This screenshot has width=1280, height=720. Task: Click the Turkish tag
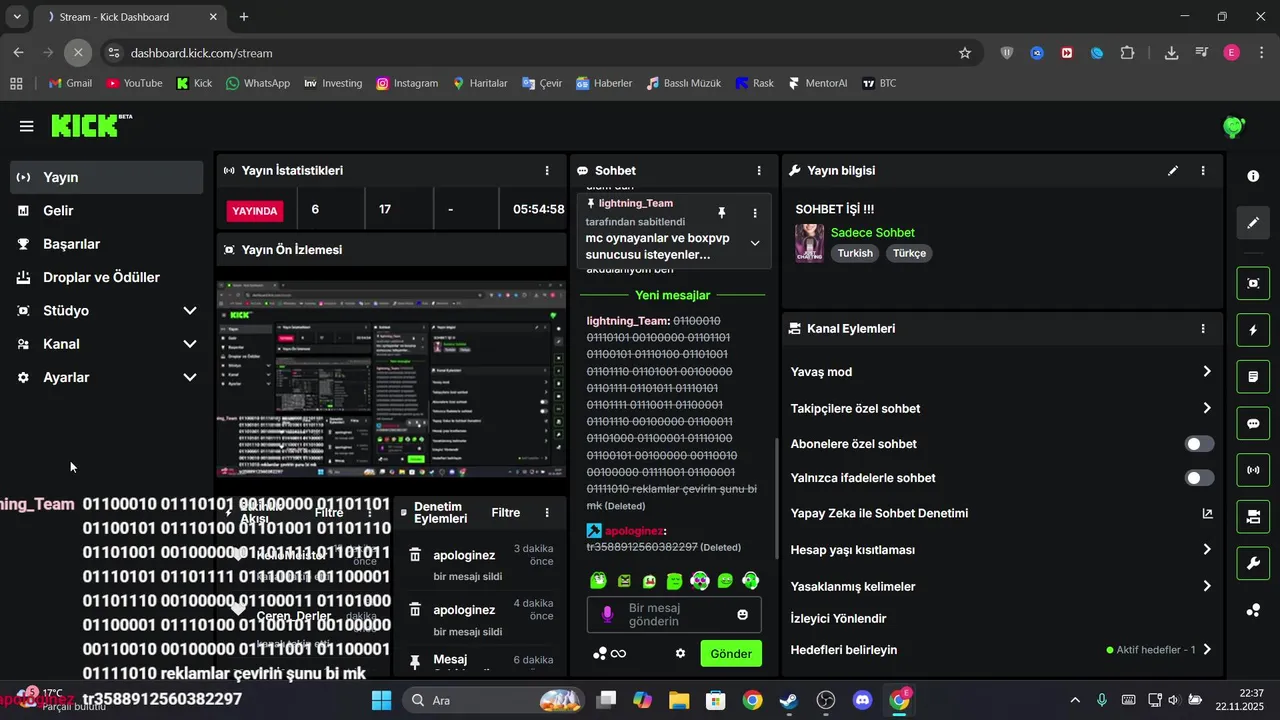point(855,254)
